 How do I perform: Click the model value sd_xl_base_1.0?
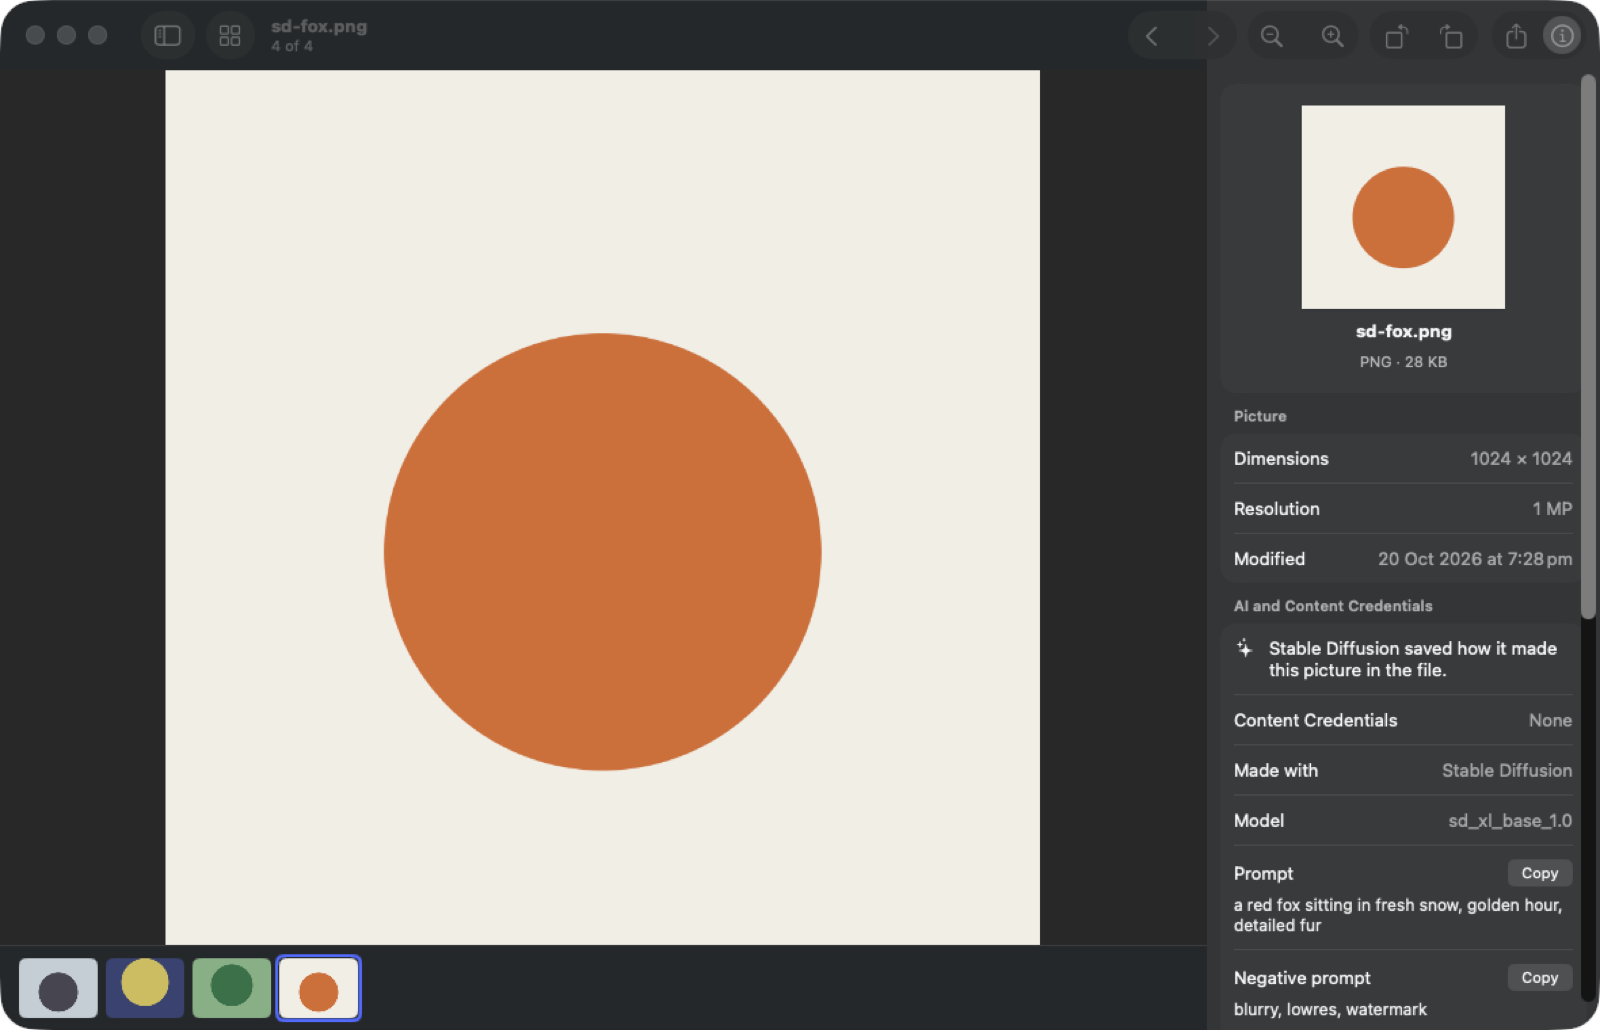click(x=1510, y=820)
